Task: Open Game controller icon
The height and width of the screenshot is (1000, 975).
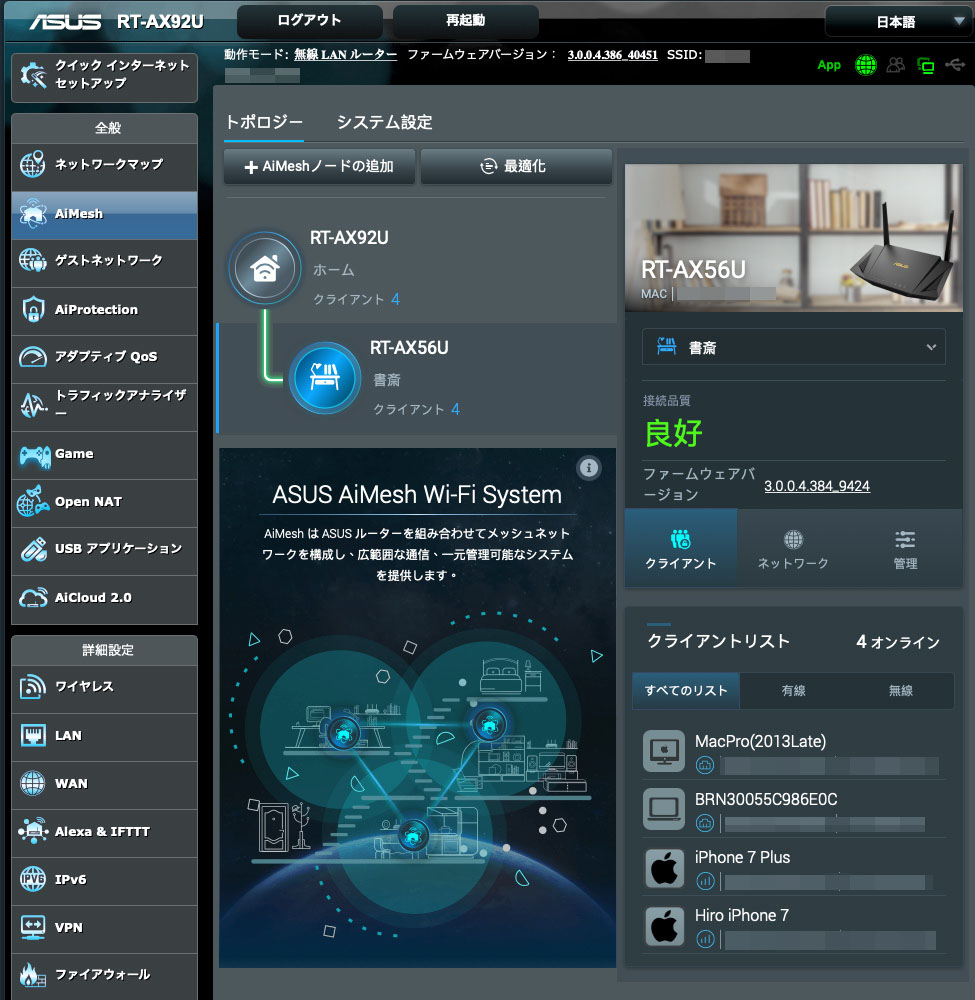Action: (x=34, y=455)
